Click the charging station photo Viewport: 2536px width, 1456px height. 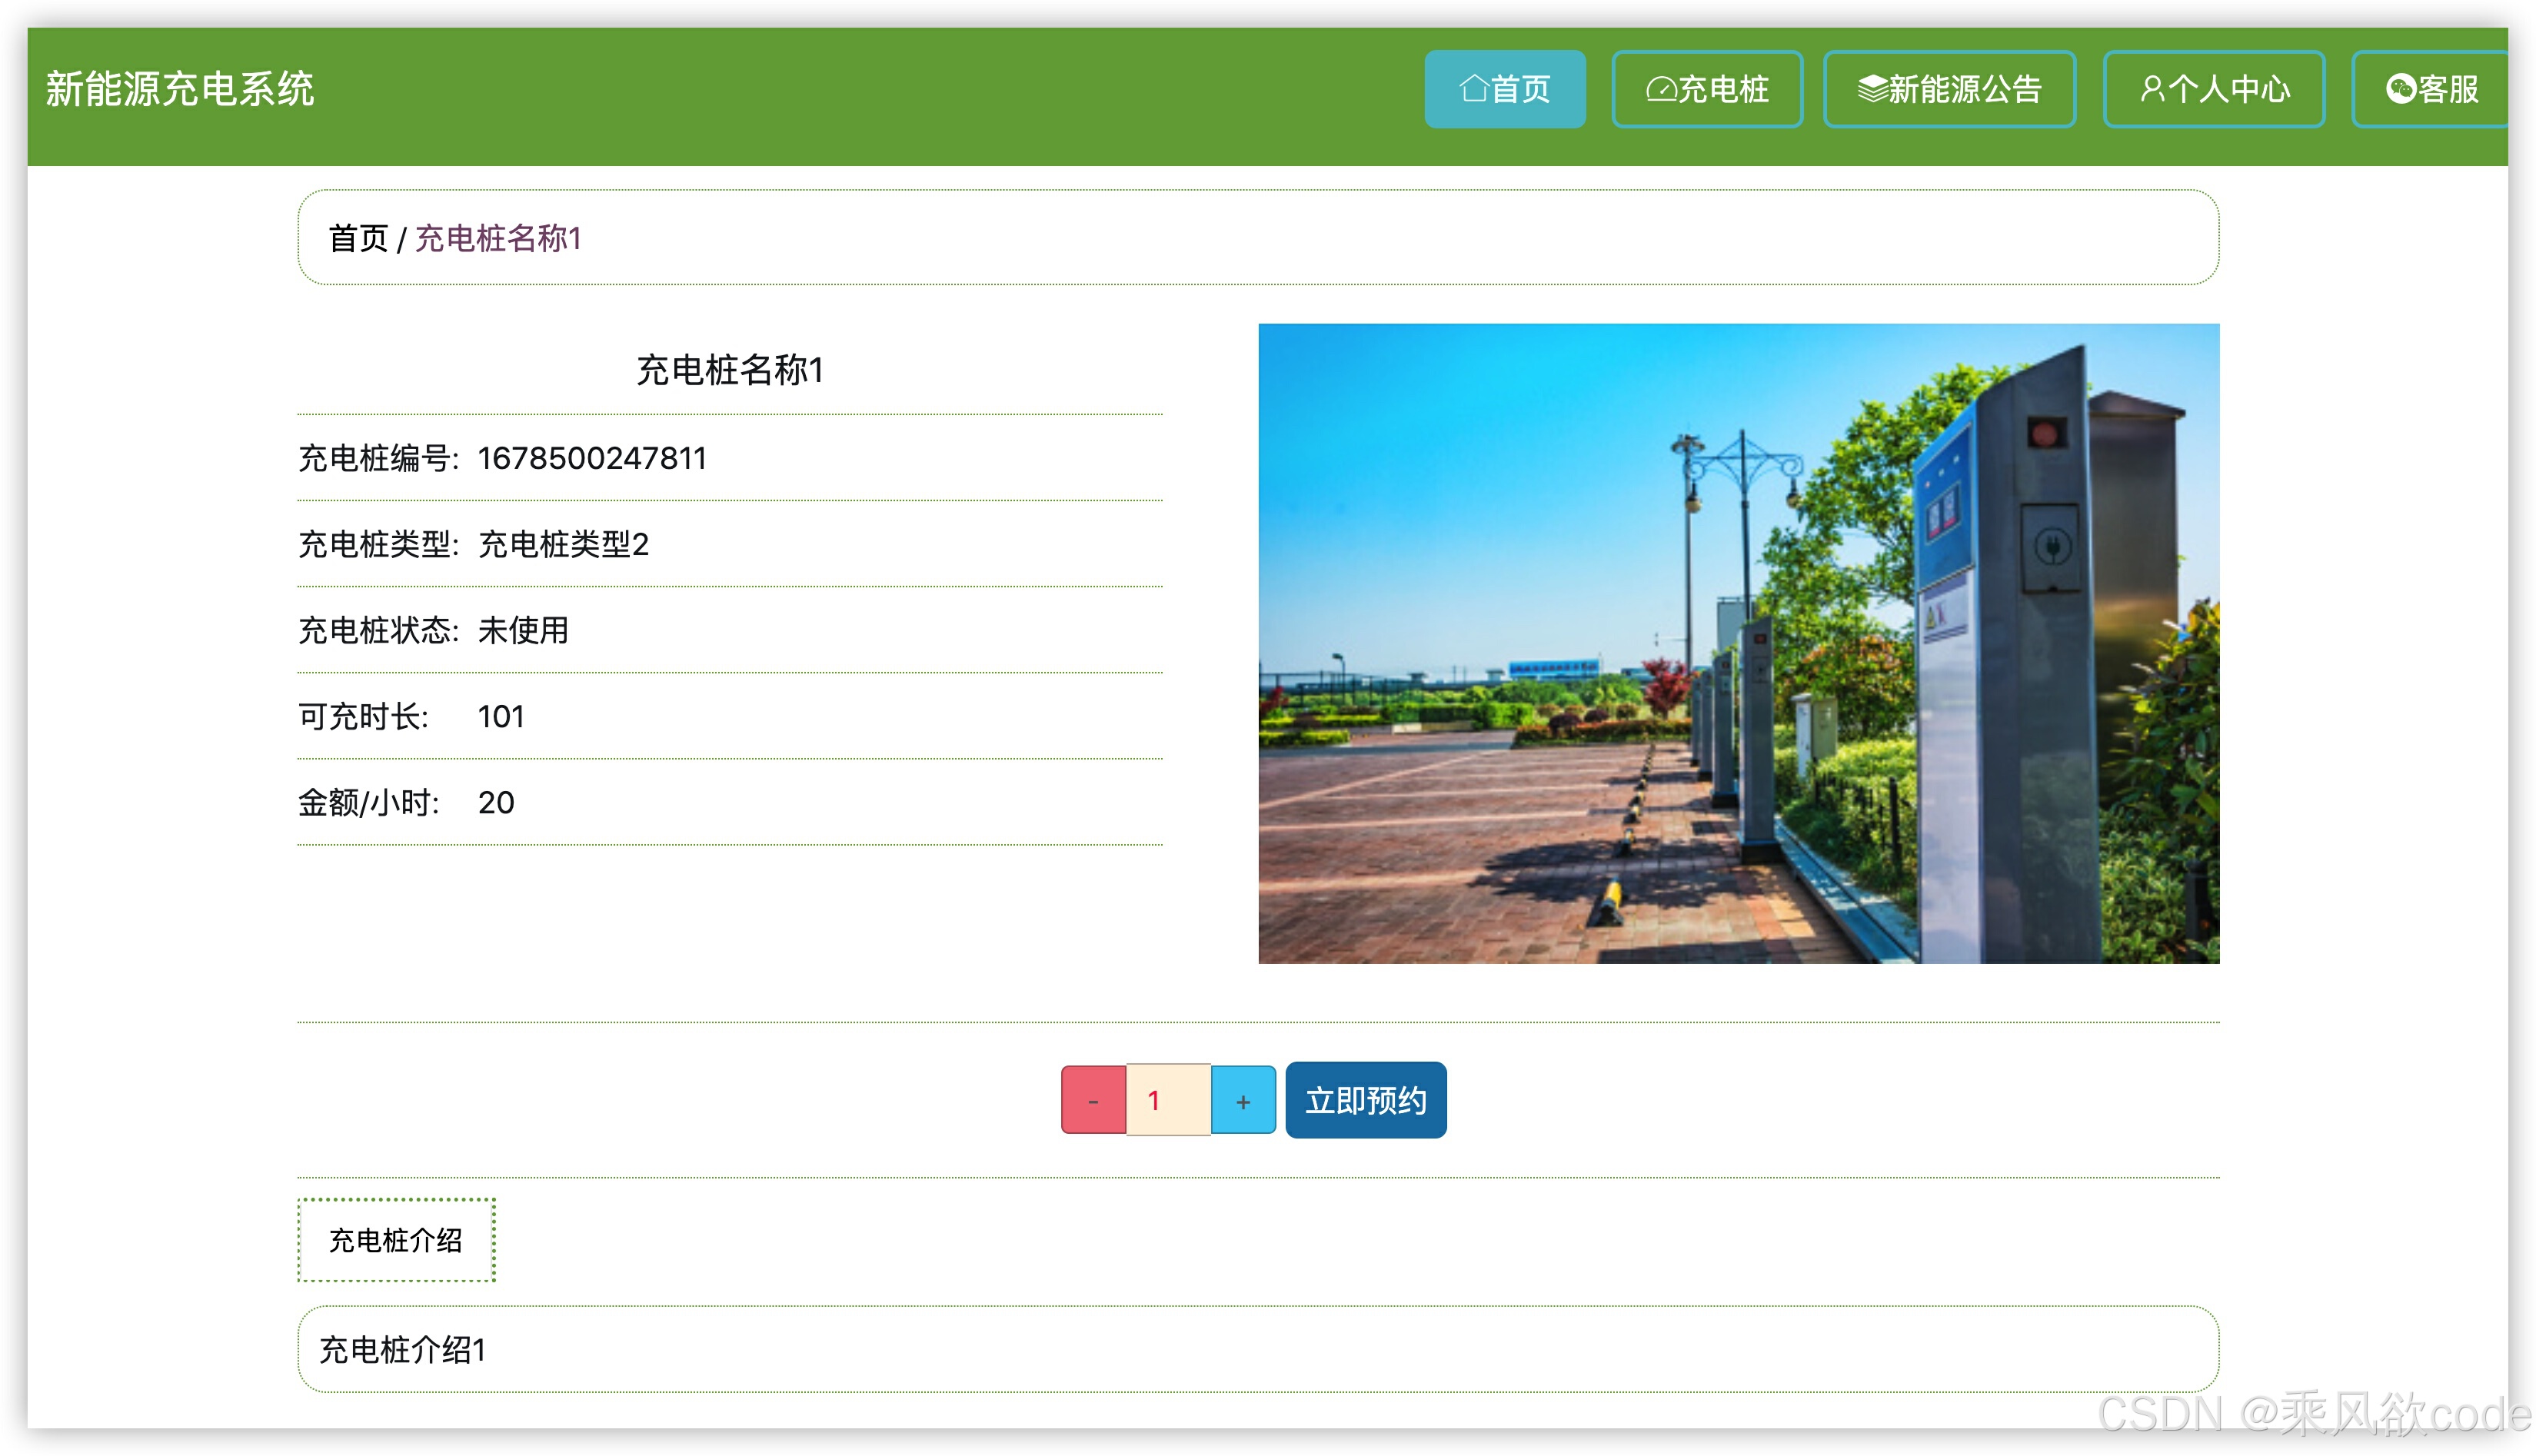(x=1738, y=643)
